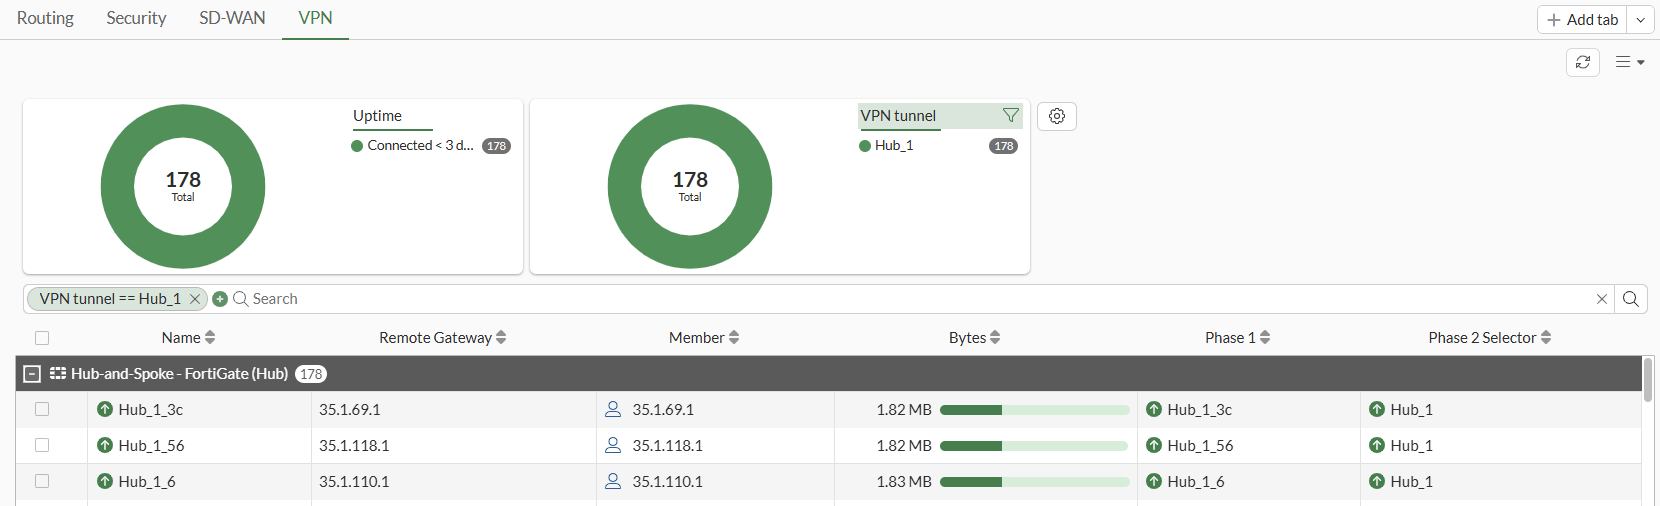Open the Add tab dropdown arrow
This screenshot has height=506, width=1660.
1641,20
